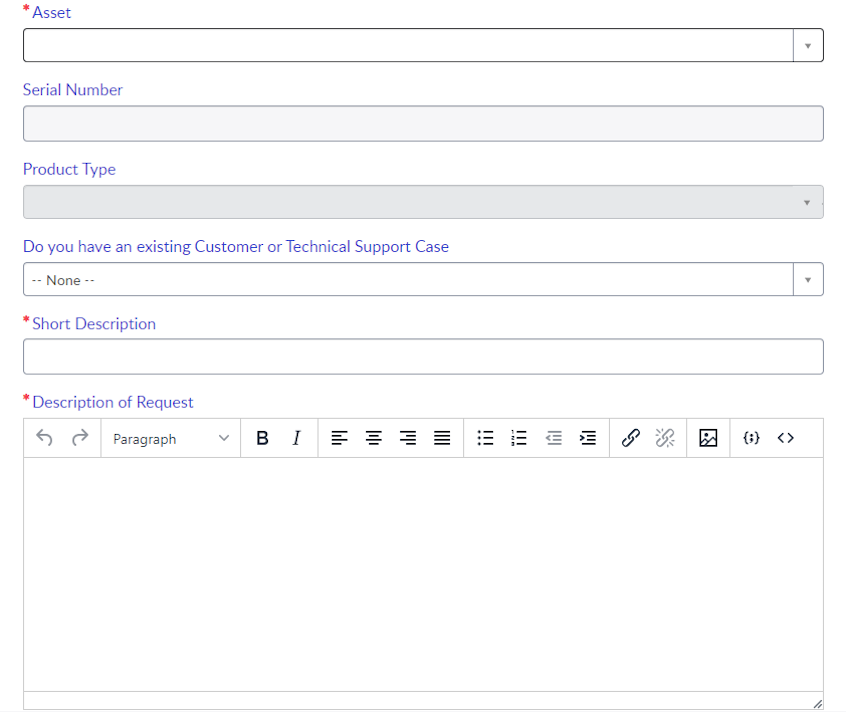Remove a link with the unlink icon
This screenshot has height=712, width=846.
point(665,437)
